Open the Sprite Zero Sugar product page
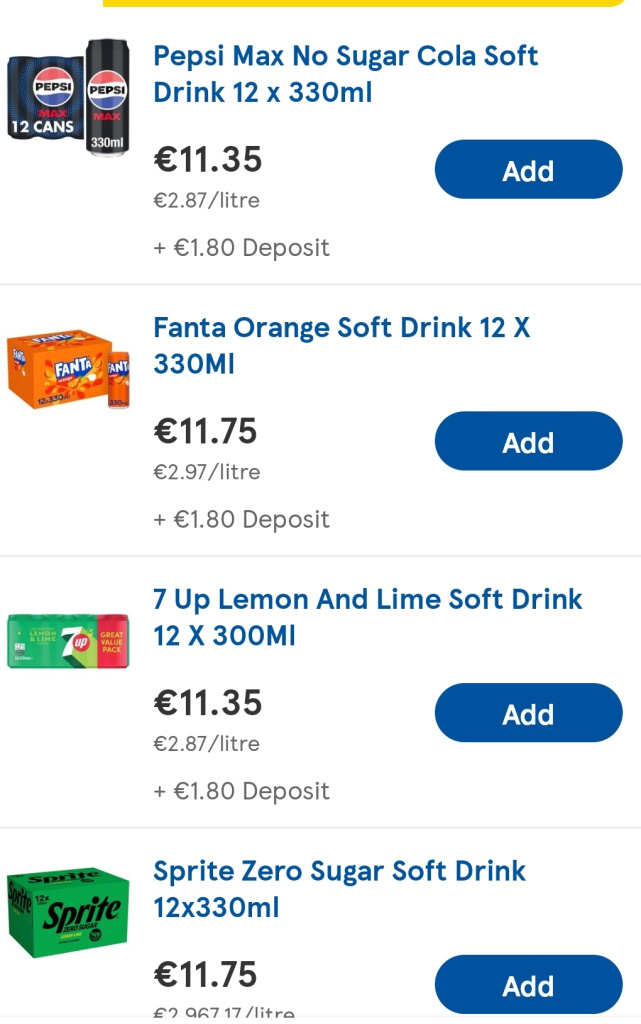The width and height of the screenshot is (641, 1024). (x=339, y=889)
